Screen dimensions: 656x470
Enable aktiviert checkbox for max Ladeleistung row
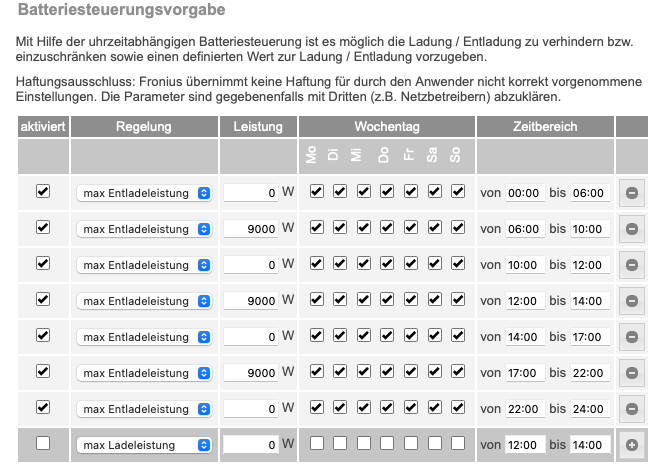tap(43, 443)
